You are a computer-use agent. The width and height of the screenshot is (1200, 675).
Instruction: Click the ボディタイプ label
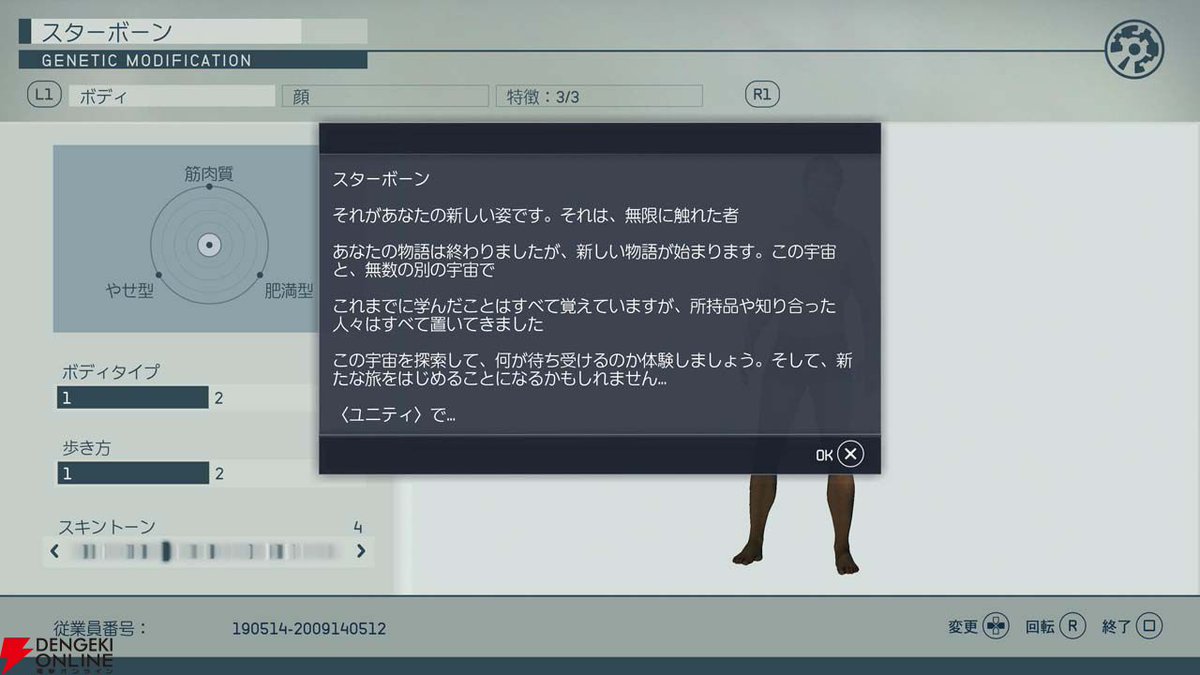pyautogui.click(x=109, y=372)
